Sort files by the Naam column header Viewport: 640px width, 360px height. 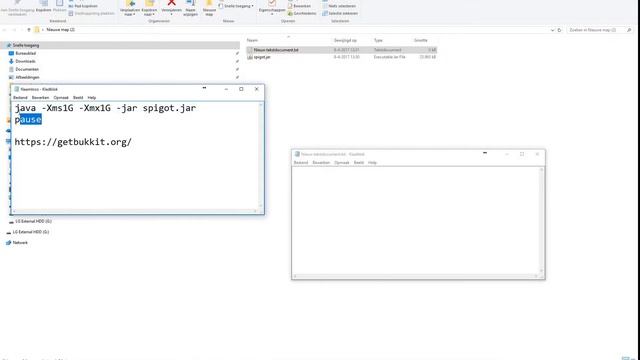(252, 40)
